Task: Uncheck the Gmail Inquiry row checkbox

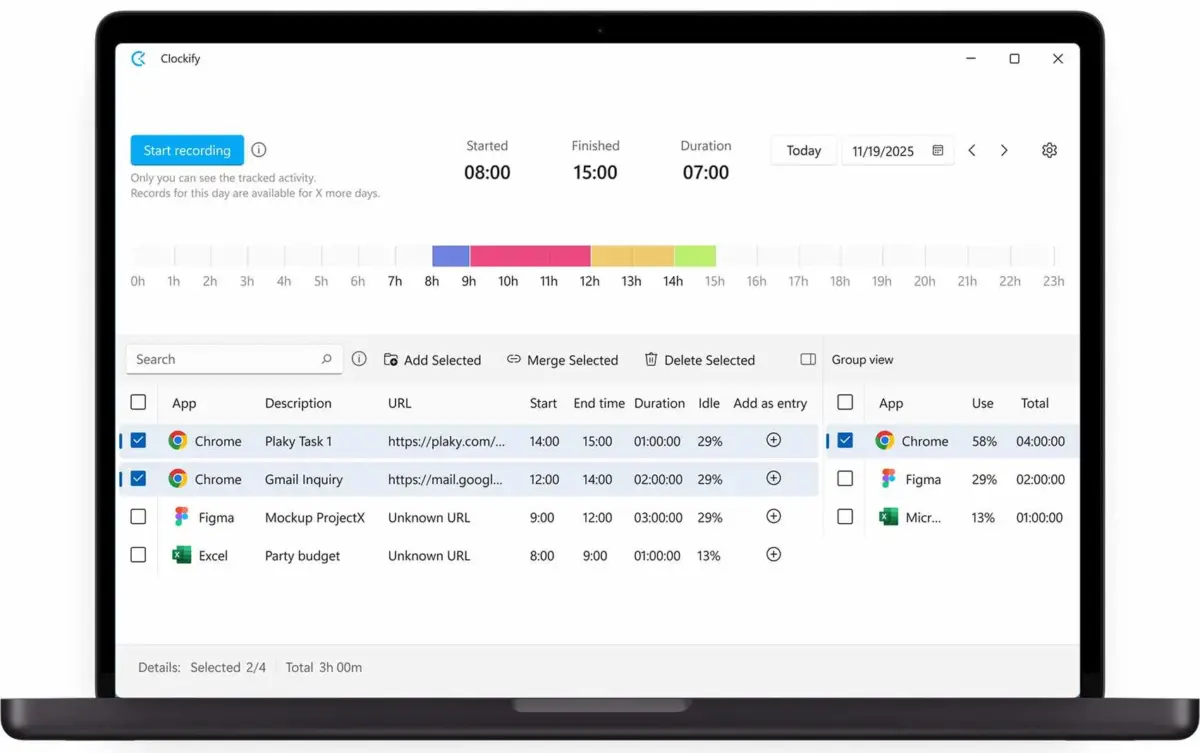Action: point(138,478)
